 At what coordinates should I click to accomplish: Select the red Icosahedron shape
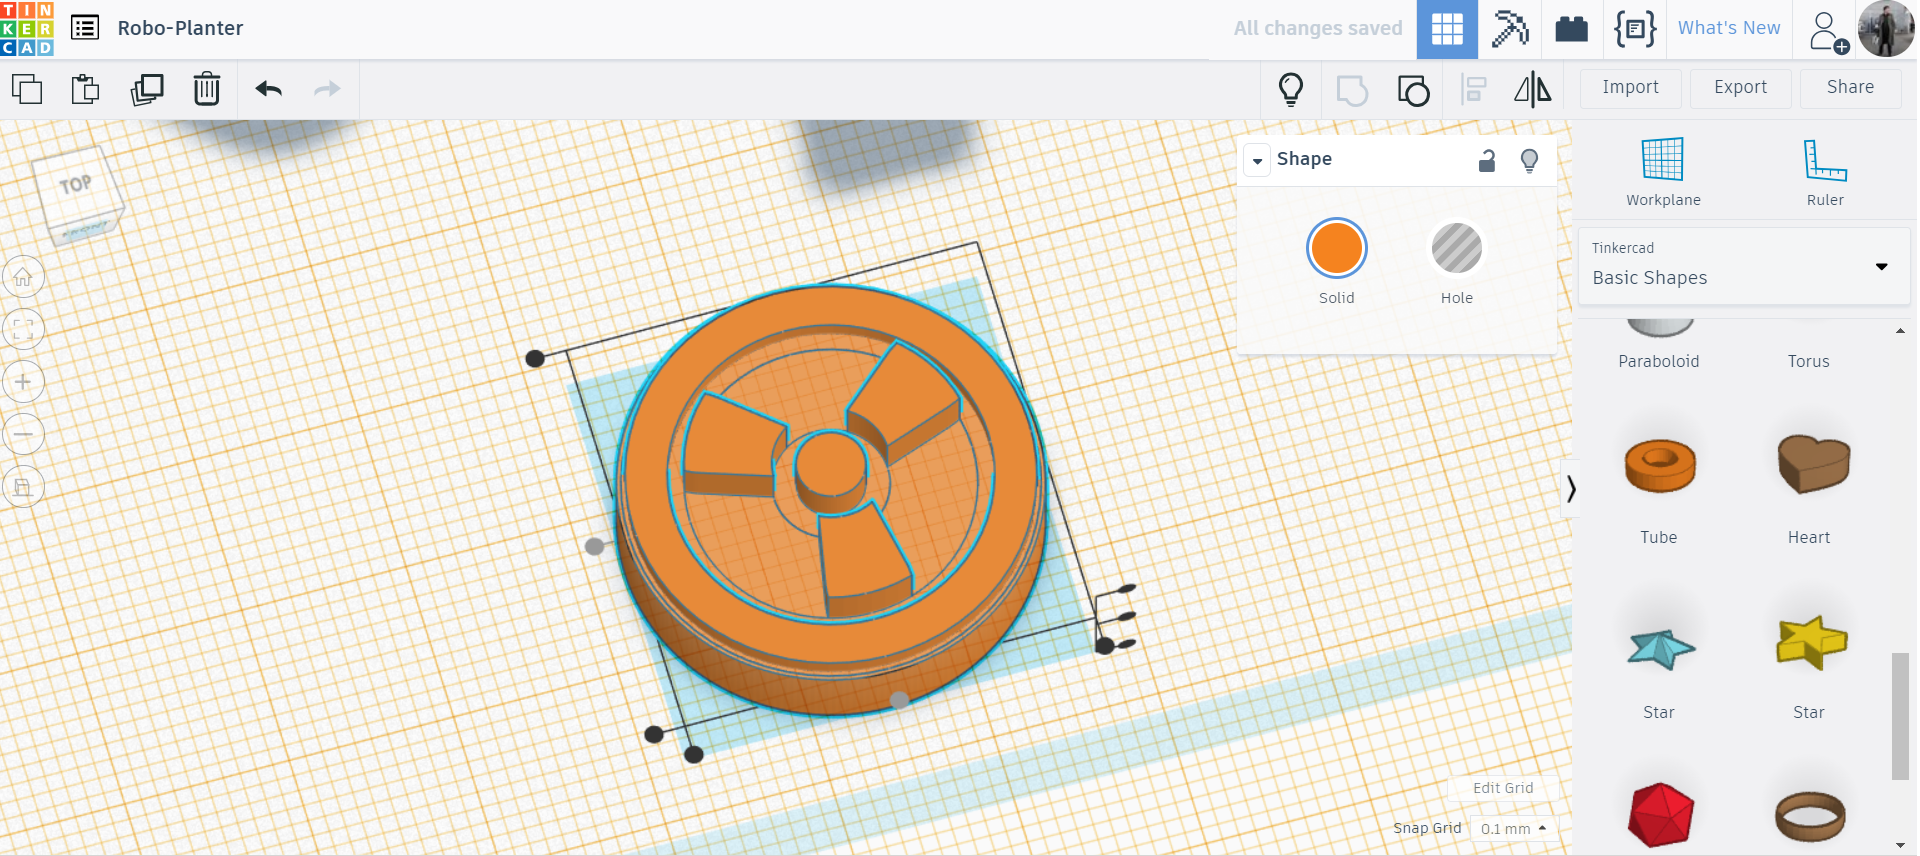1660,815
